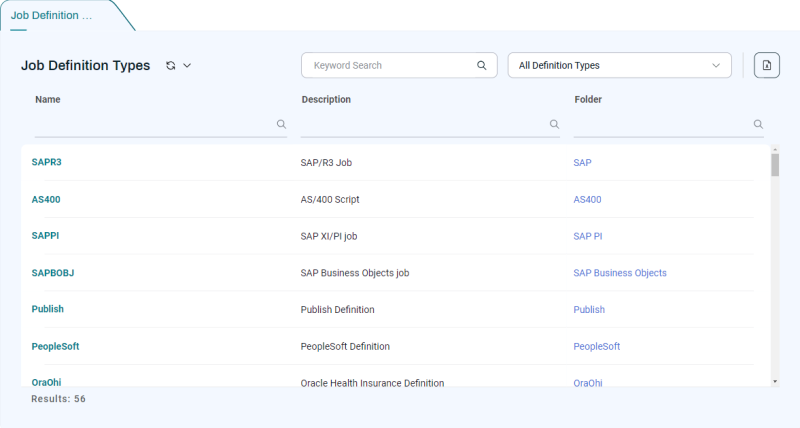Click the Keyword Search magnifier icon
Image resolution: width=800 pixels, height=428 pixels.
tap(481, 66)
